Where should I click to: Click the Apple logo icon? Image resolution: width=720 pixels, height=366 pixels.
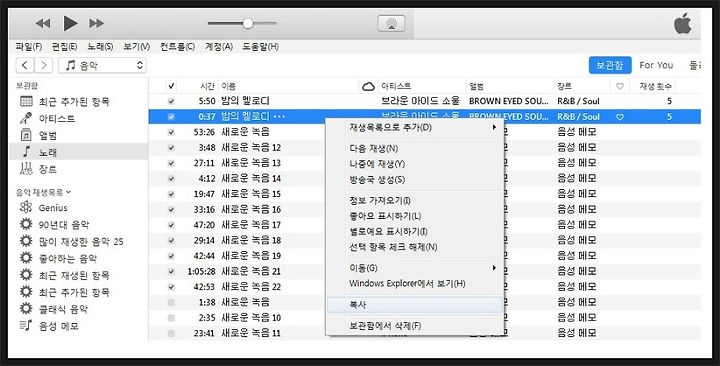coord(682,23)
